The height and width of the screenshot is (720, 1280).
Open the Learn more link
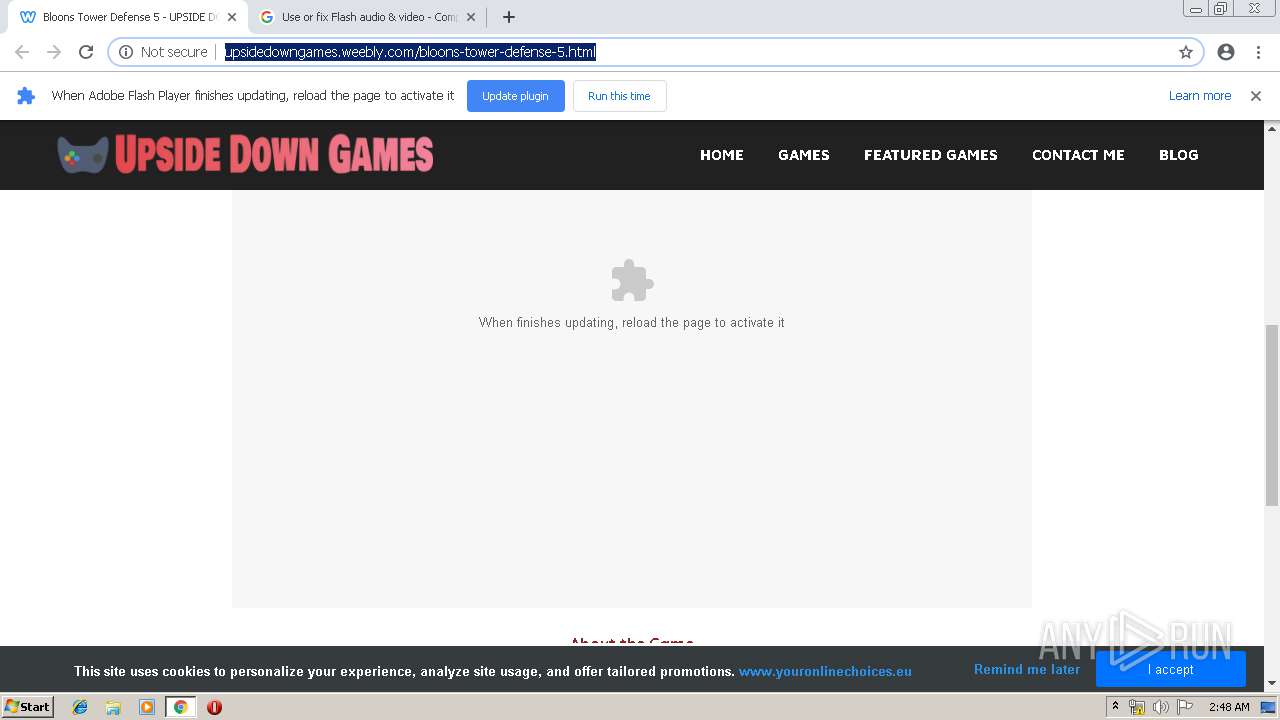point(1200,96)
